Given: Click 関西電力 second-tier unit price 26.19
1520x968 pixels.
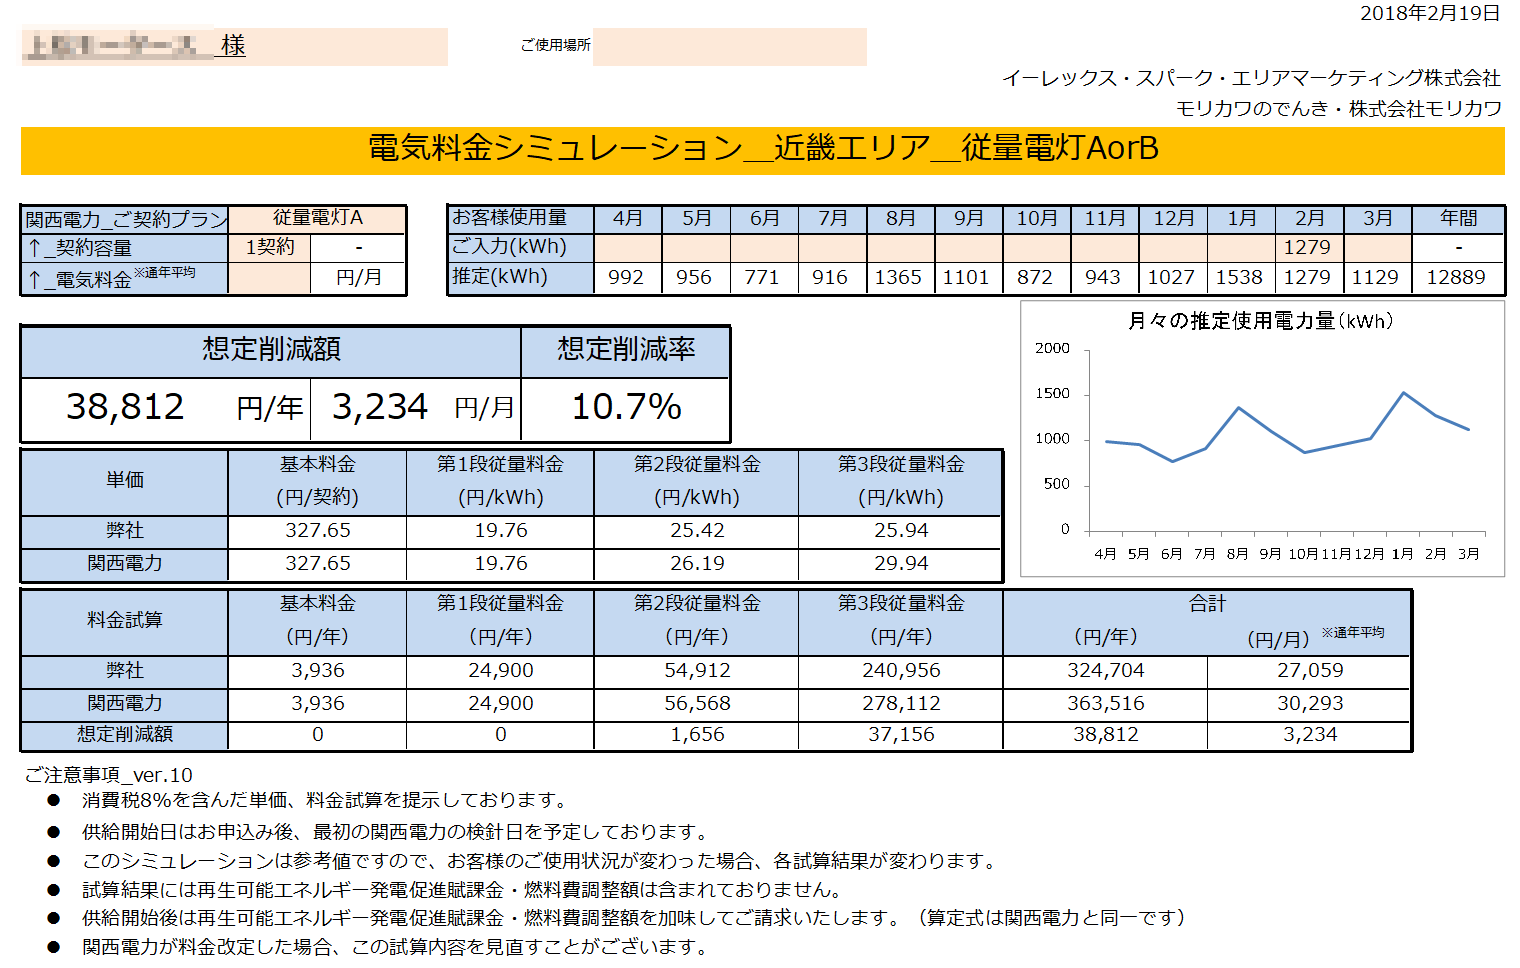Looking at the screenshot, I should point(697,564).
